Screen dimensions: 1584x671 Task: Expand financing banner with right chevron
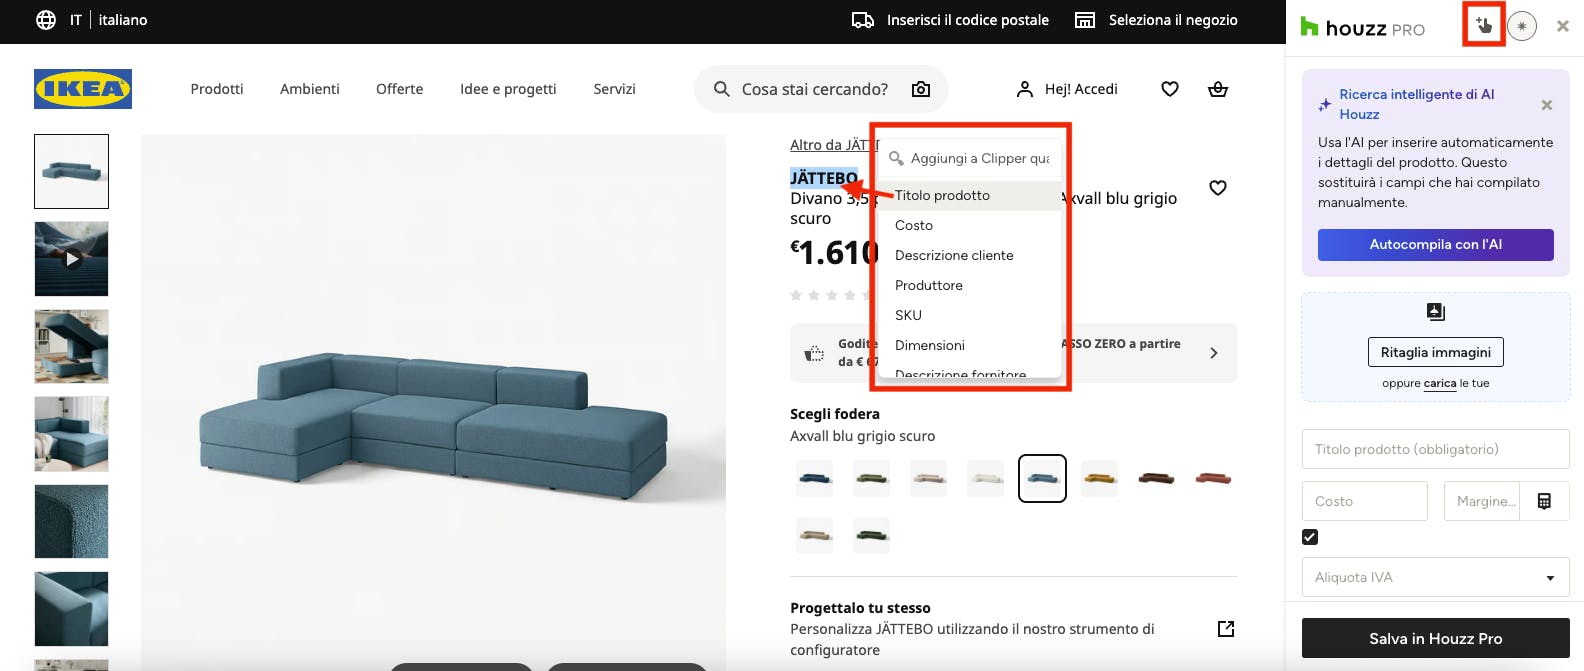click(x=1214, y=353)
